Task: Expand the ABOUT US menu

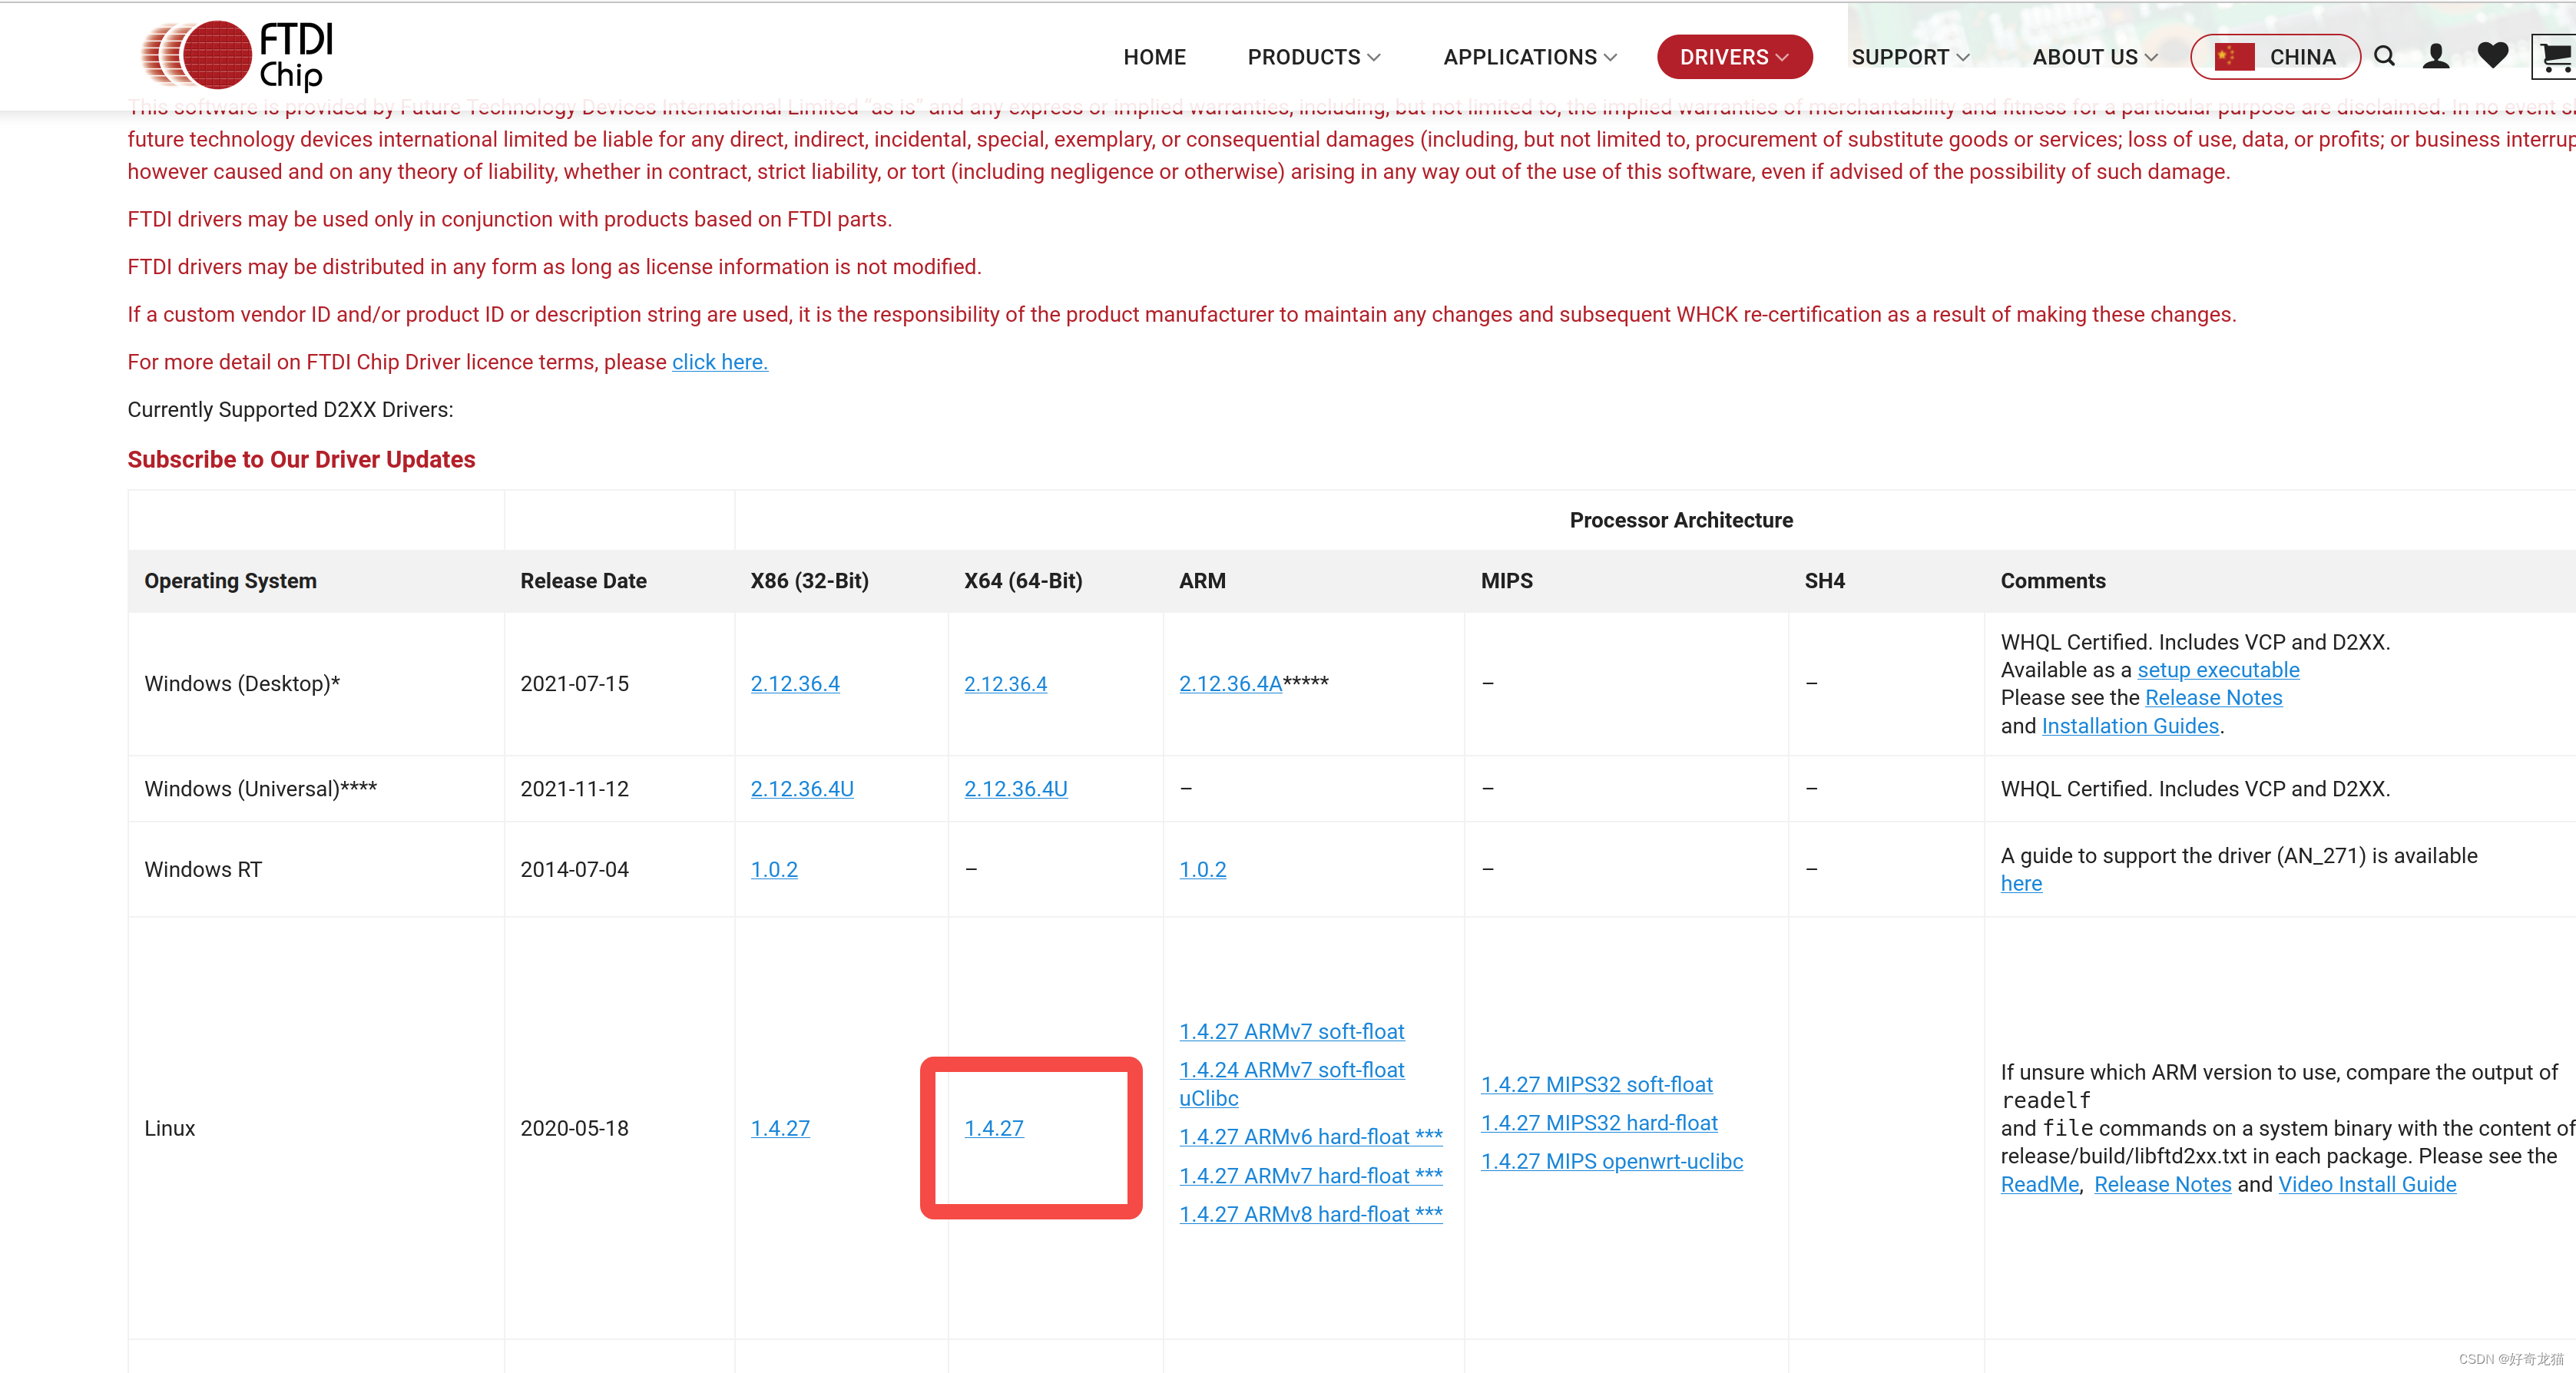Action: (x=2094, y=57)
